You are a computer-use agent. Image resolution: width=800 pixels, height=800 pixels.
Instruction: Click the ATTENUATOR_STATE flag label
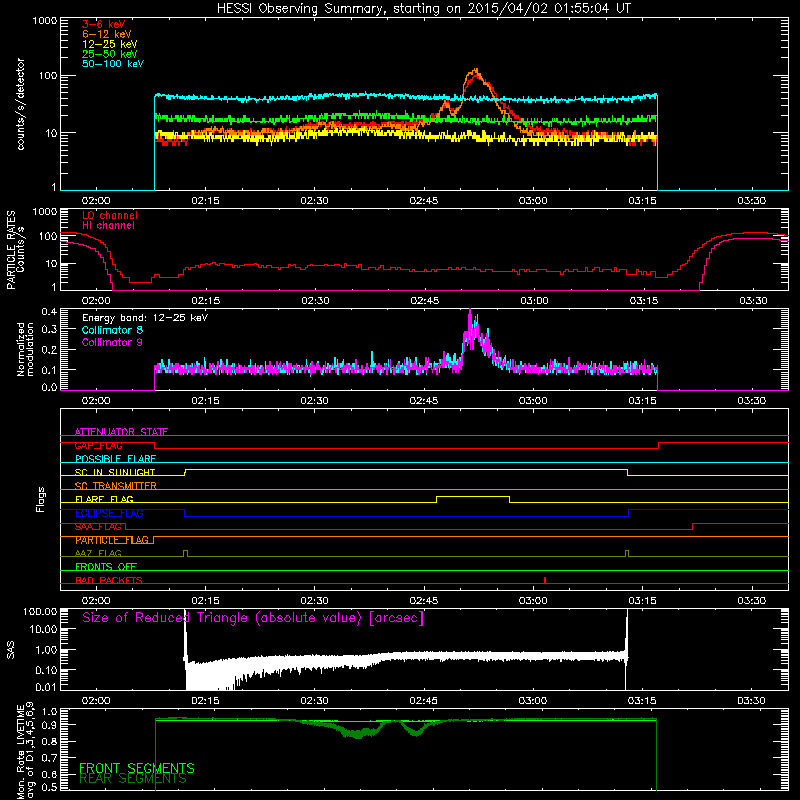pos(121,432)
